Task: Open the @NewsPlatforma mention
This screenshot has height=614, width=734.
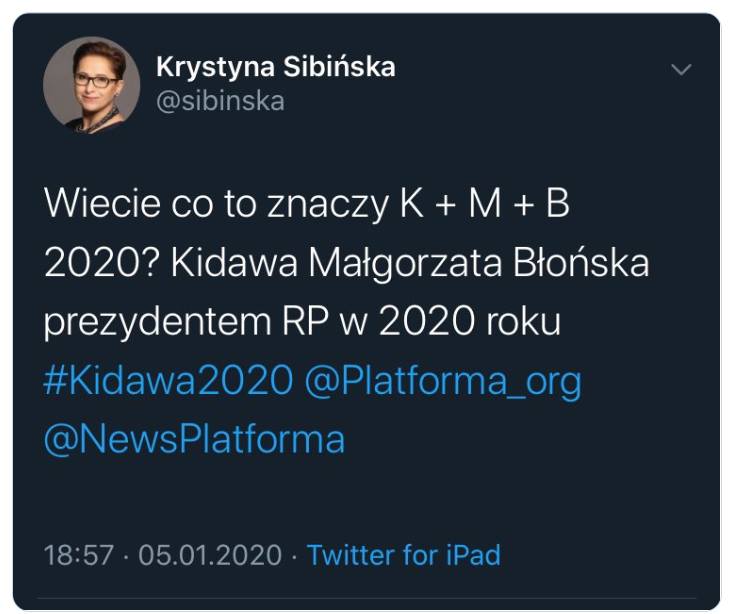Action: [194, 439]
